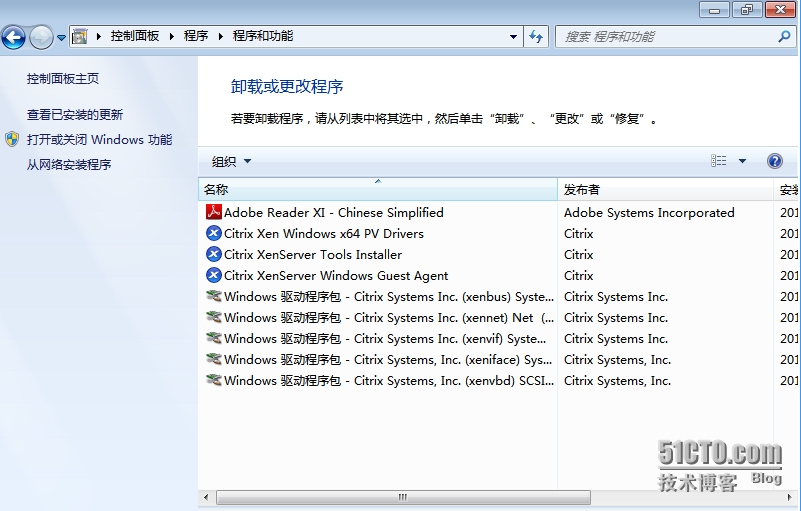Click Citrix XenServer Tools Installer icon
The width and height of the screenshot is (801, 511).
click(x=214, y=254)
